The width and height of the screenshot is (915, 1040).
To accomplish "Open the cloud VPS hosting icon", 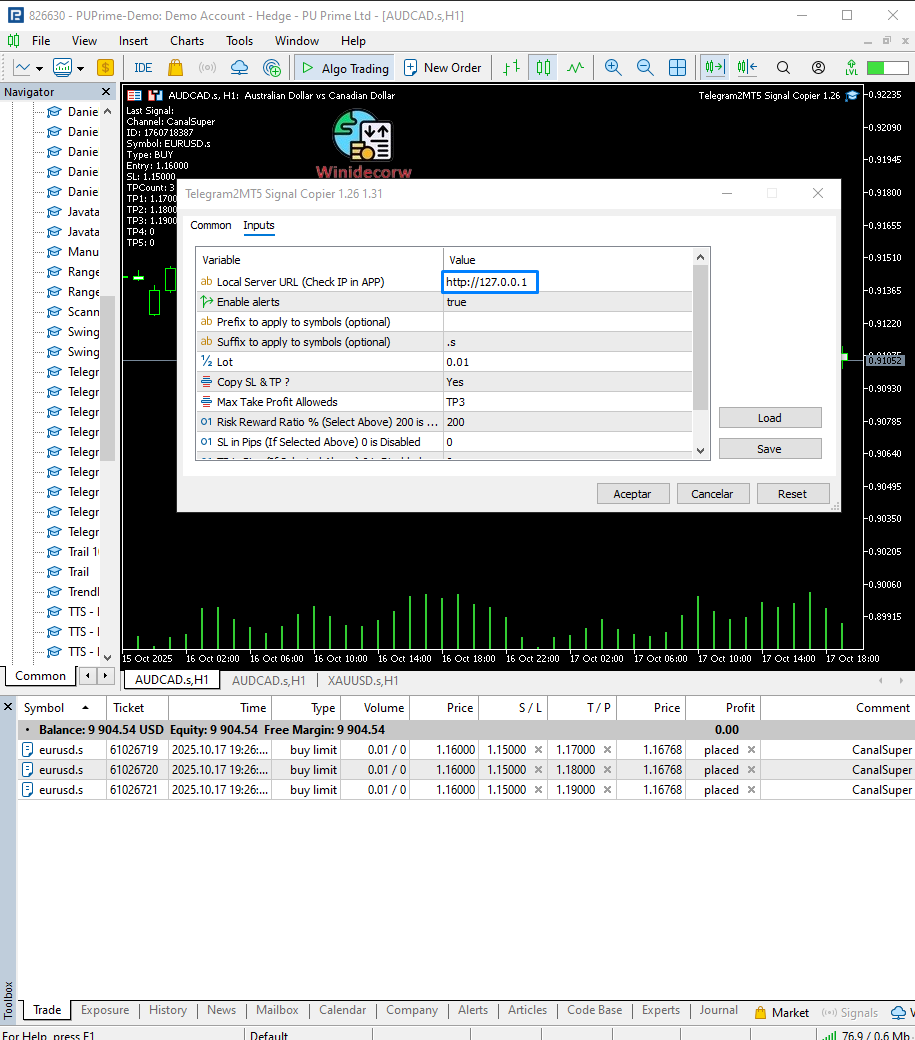I will point(239,68).
